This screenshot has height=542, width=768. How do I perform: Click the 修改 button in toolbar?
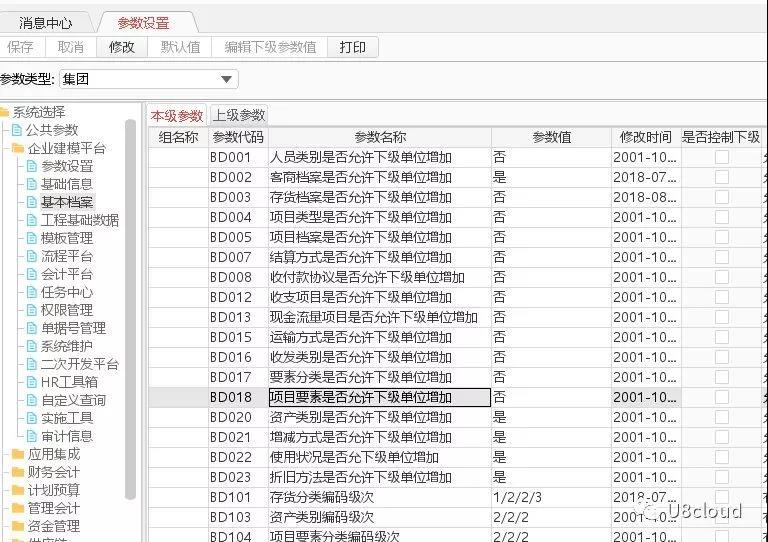[121, 47]
